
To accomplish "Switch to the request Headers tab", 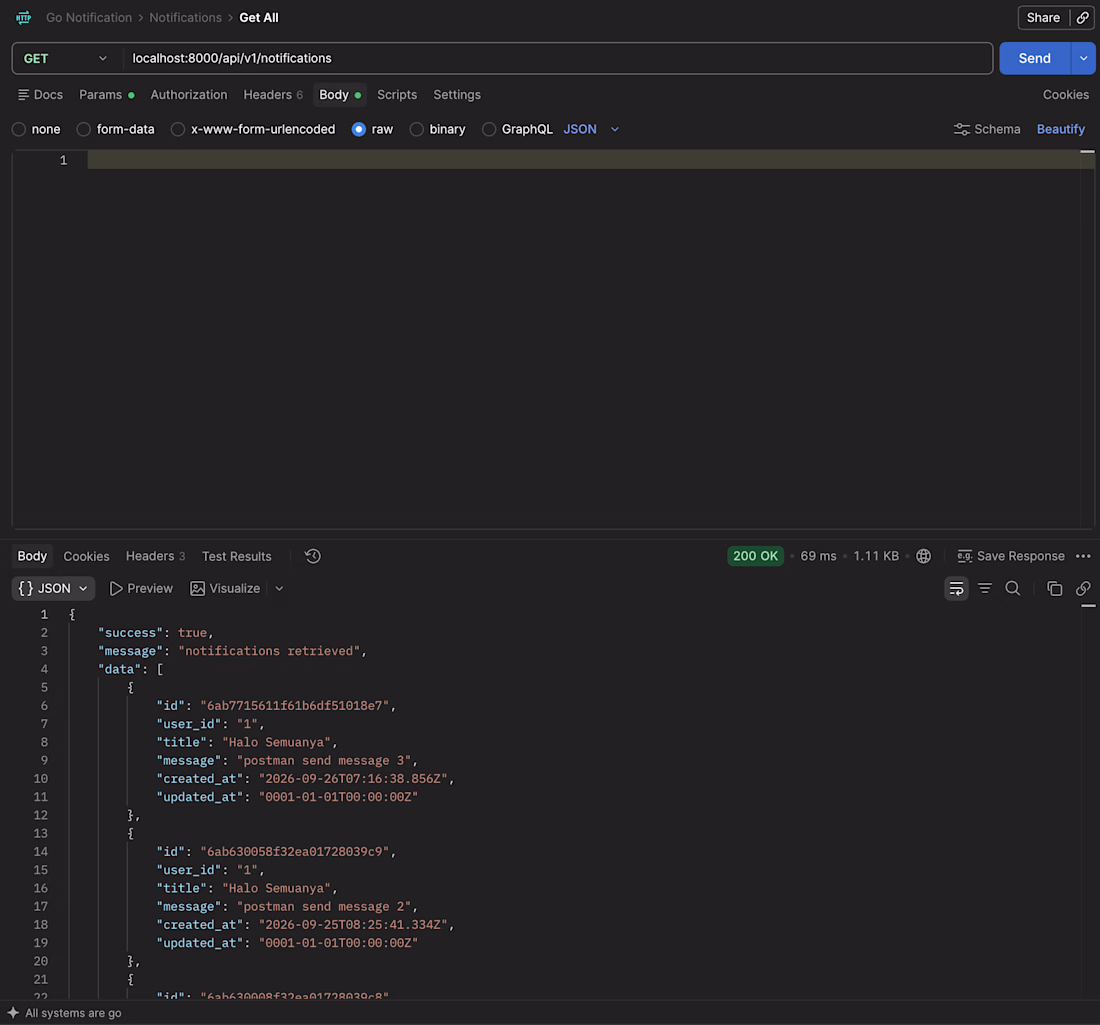I will pyautogui.click(x=273, y=95).
